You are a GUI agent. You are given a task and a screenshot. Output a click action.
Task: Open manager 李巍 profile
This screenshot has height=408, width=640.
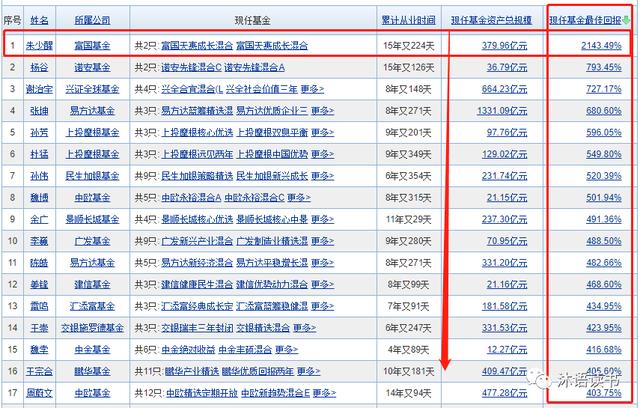click(x=39, y=241)
